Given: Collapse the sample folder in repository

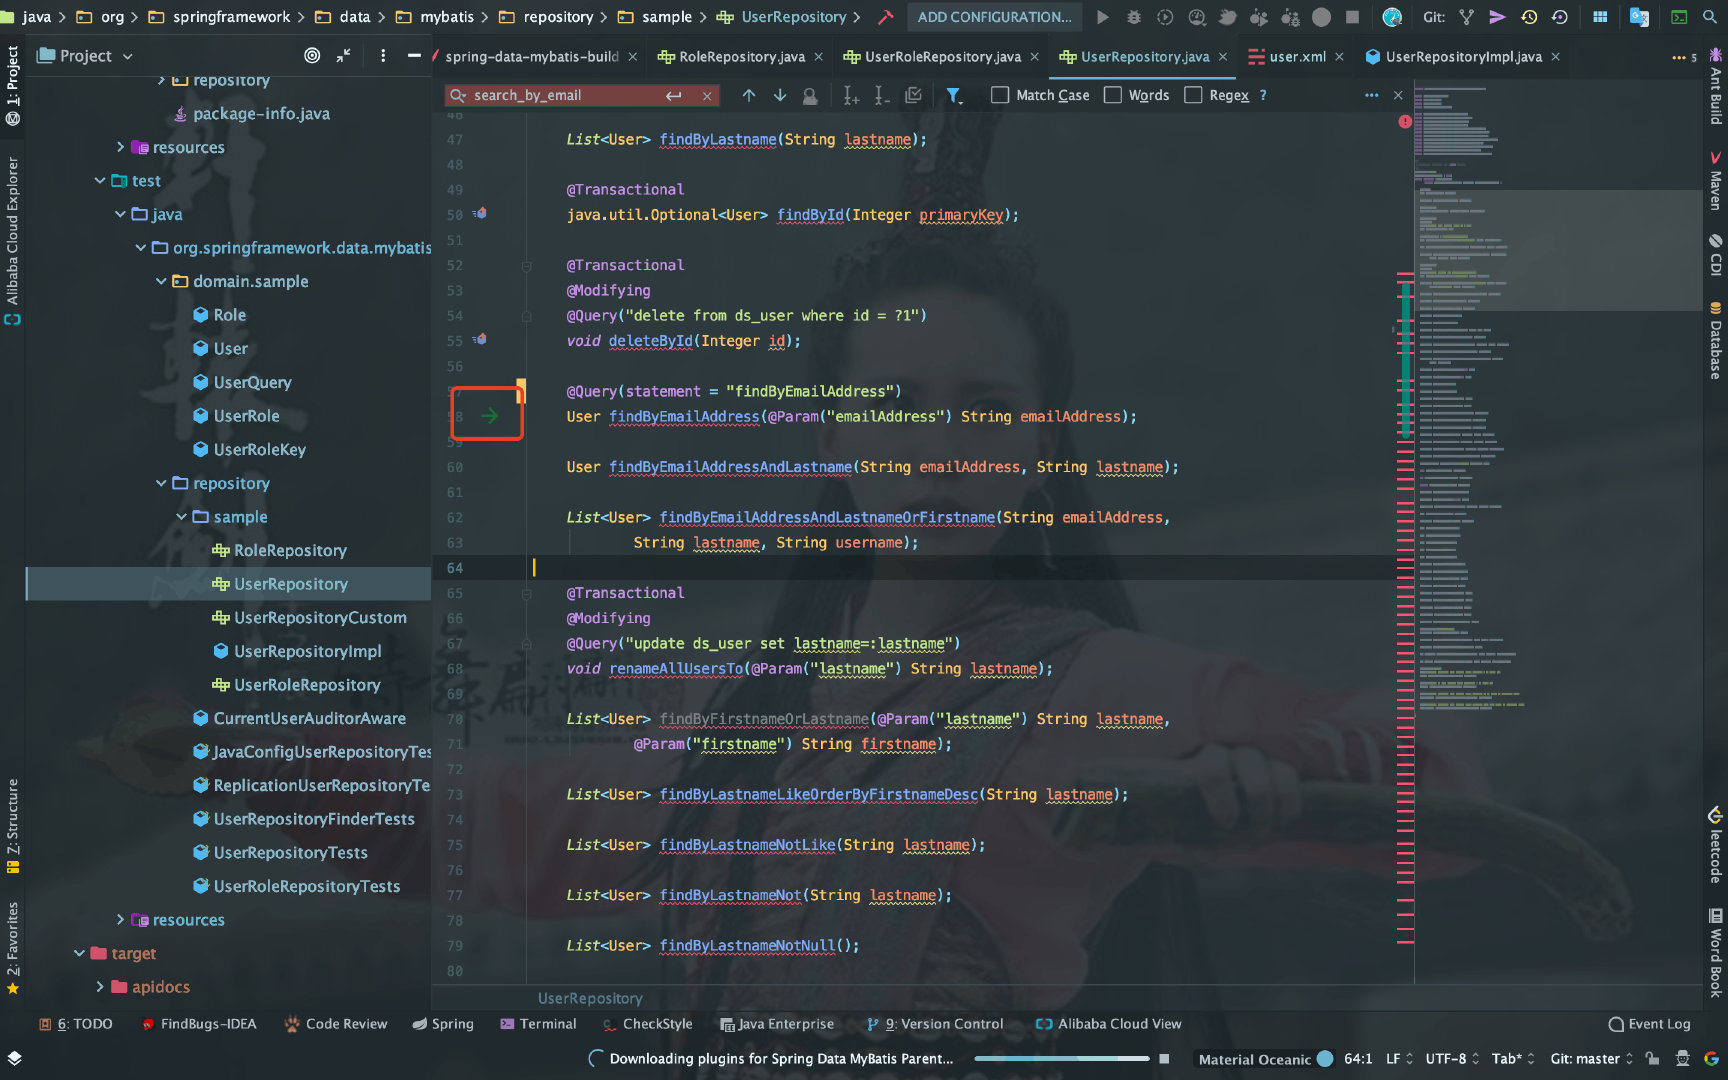Looking at the screenshot, I should click(x=181, y=517).
